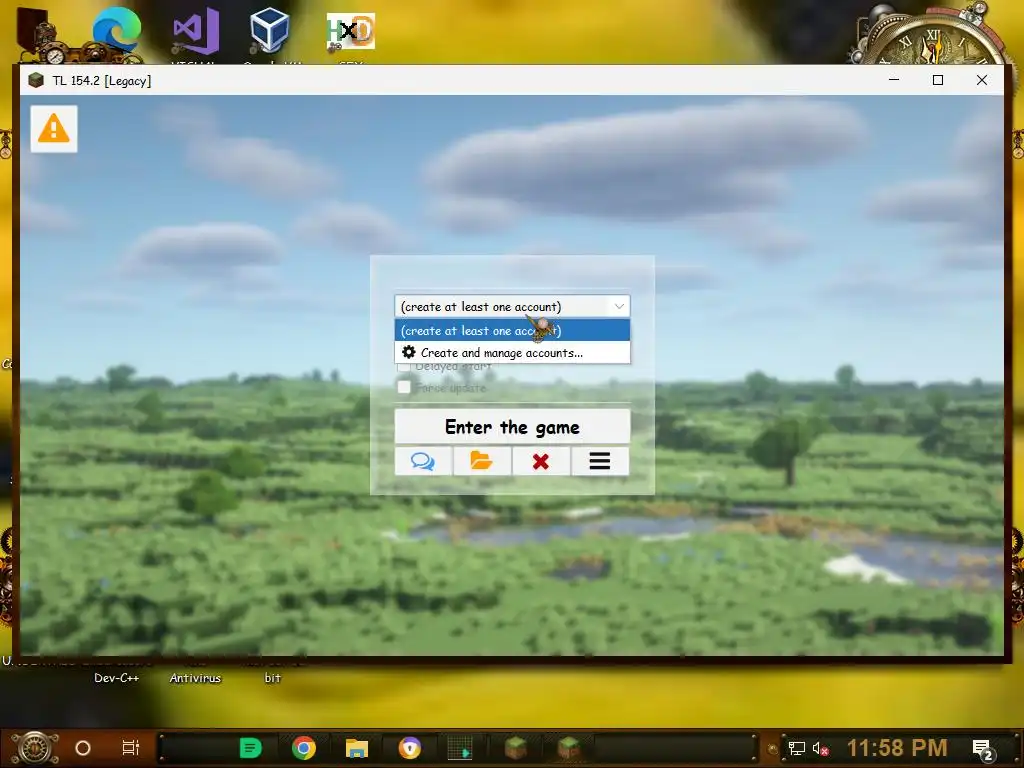The width and height of the screenshot is (1024, 768).
Task: Click the Cortana circle search icon
Action: click(x=83, y=748)
